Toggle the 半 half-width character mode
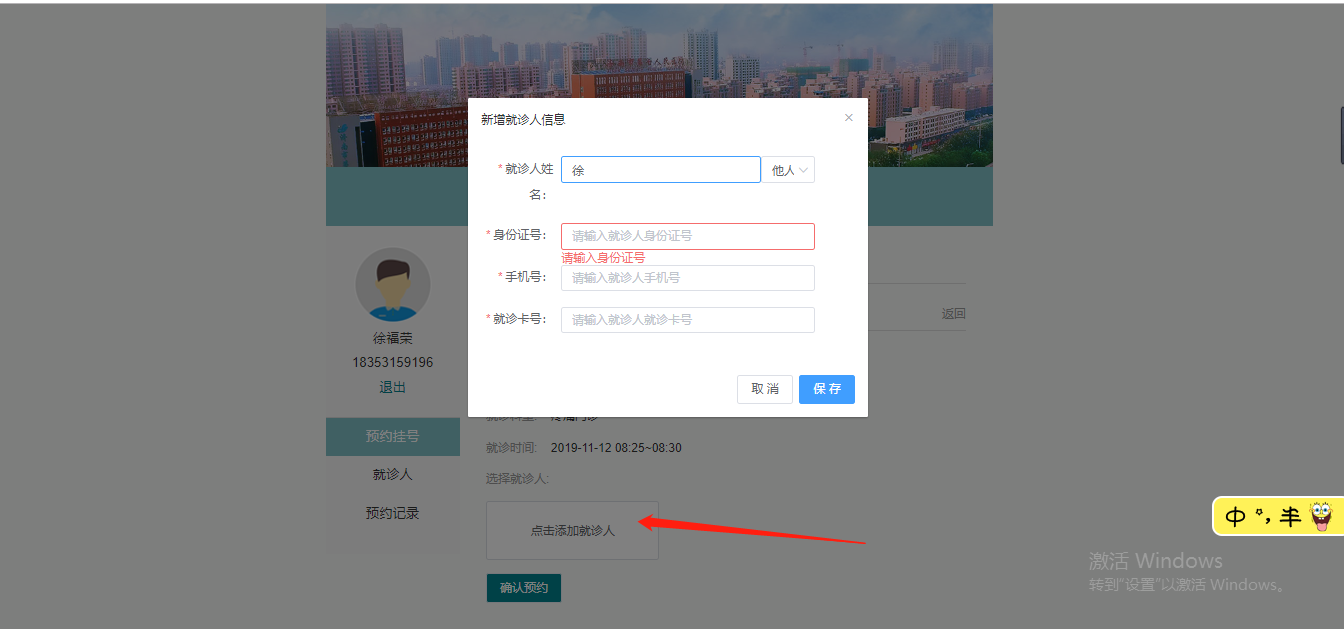 click(1291, 517)
